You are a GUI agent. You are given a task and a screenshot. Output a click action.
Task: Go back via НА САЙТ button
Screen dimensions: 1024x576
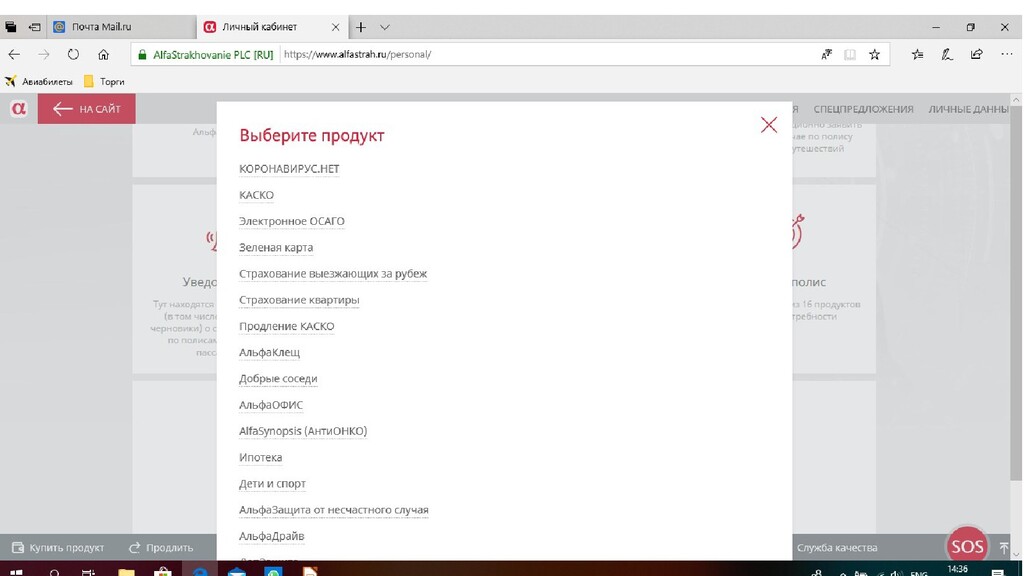(x=87, y=108)
